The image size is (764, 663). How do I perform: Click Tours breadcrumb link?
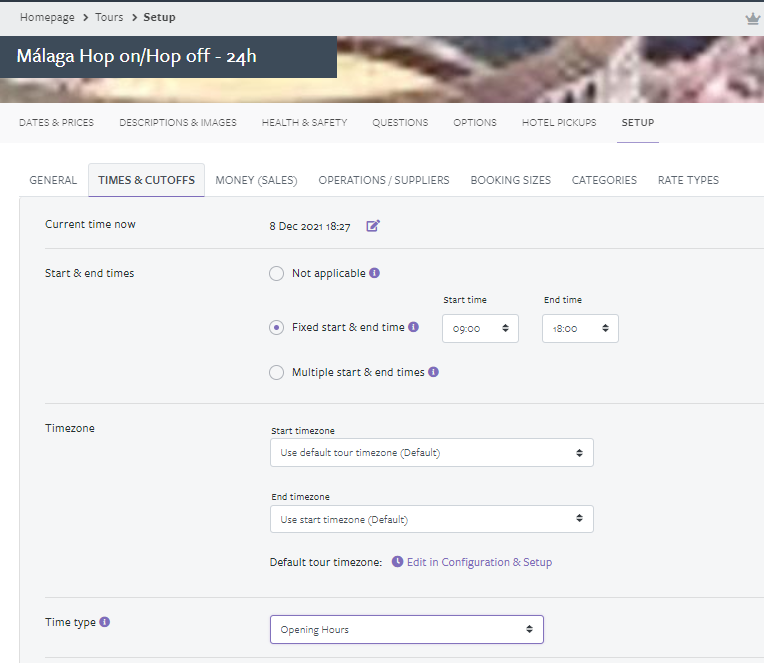tap(109, 18)
